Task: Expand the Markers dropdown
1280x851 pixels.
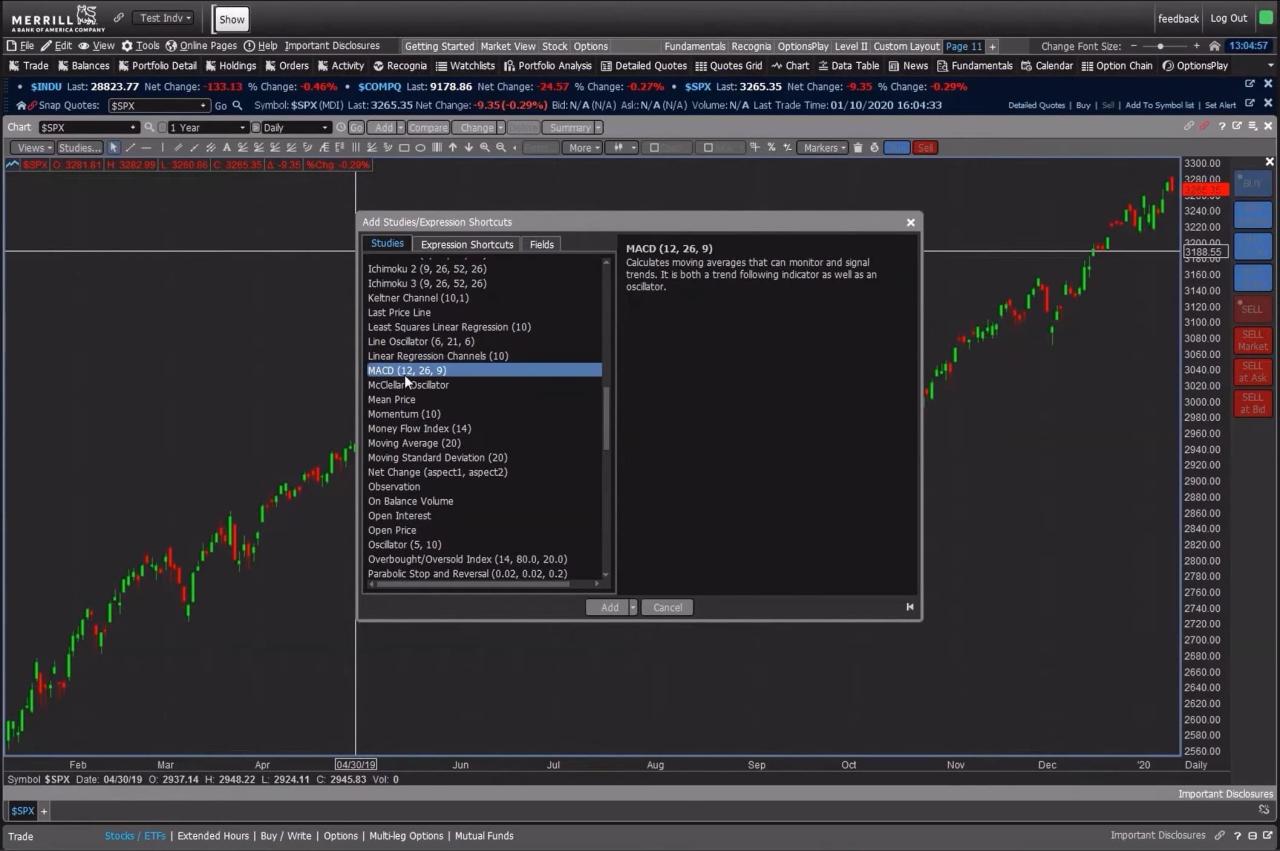Action: click(822, 147)
